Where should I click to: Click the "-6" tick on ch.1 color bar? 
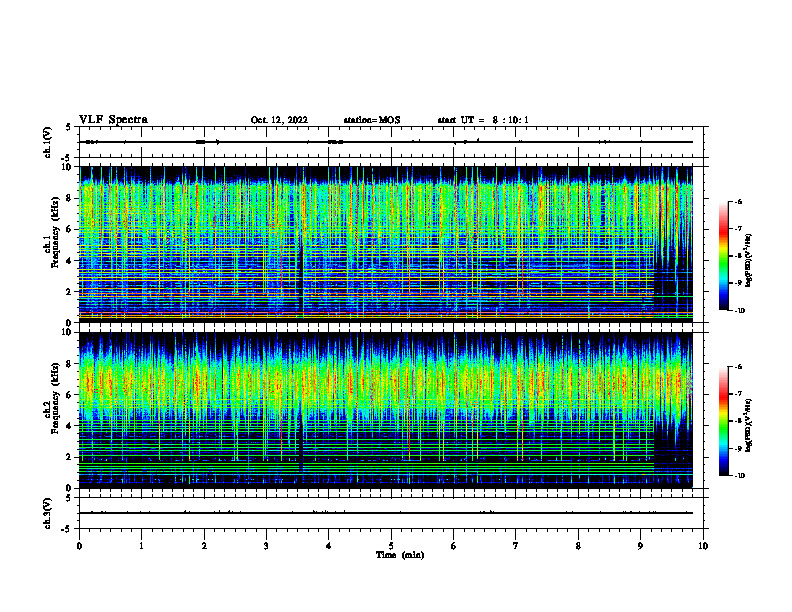[738, 202]
